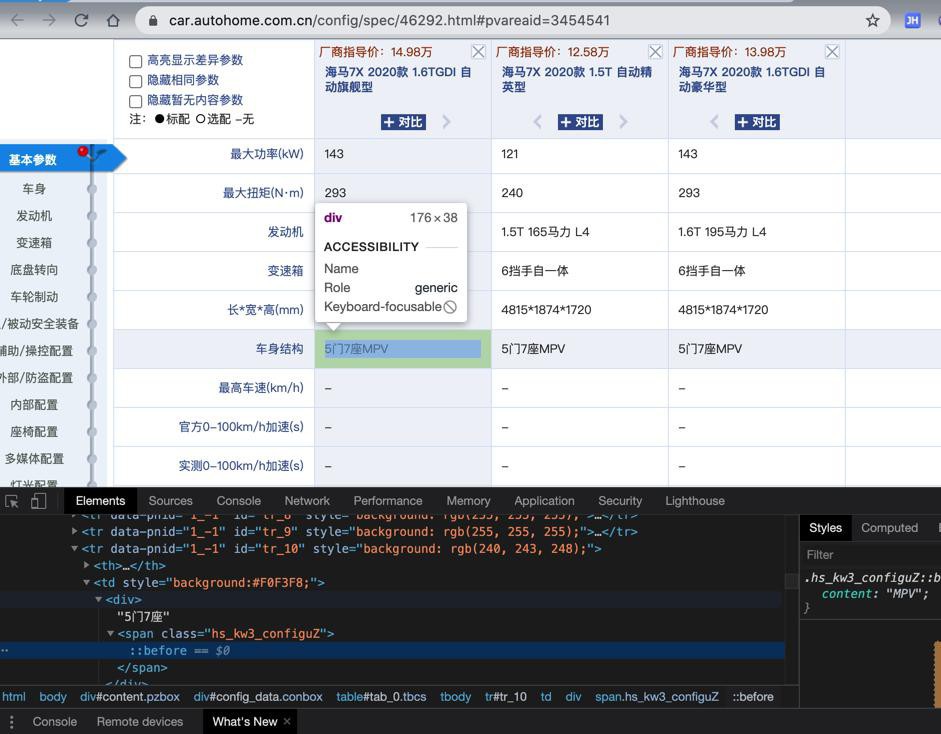Open Remote devices drawer tab
This screenshot has height=734, width=941.
coord(140,721)
